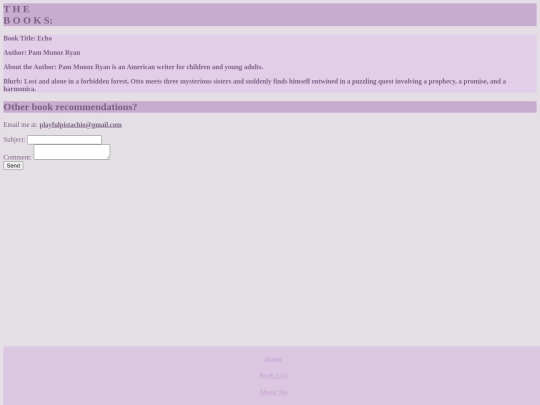
Task: Submit the form with Send button
Action: click(13, 166)
